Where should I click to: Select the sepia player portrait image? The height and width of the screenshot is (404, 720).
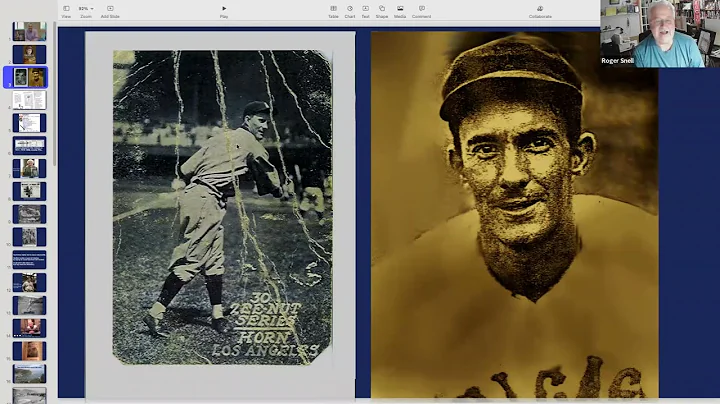pyautogui.click(x=514, y=214)
